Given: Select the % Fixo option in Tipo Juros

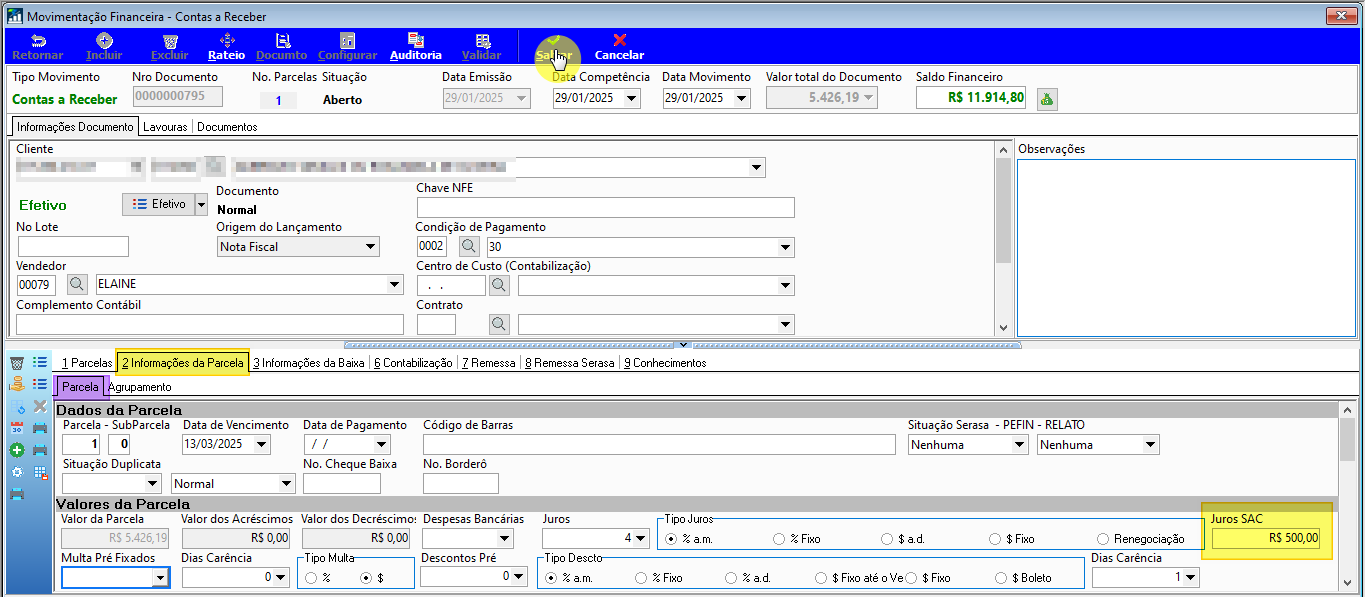Looking at the screenshot, I should coord(797,539).
